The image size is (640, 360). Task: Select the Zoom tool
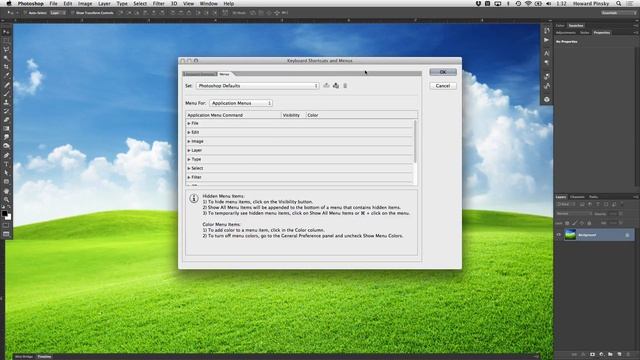[6, 200]
